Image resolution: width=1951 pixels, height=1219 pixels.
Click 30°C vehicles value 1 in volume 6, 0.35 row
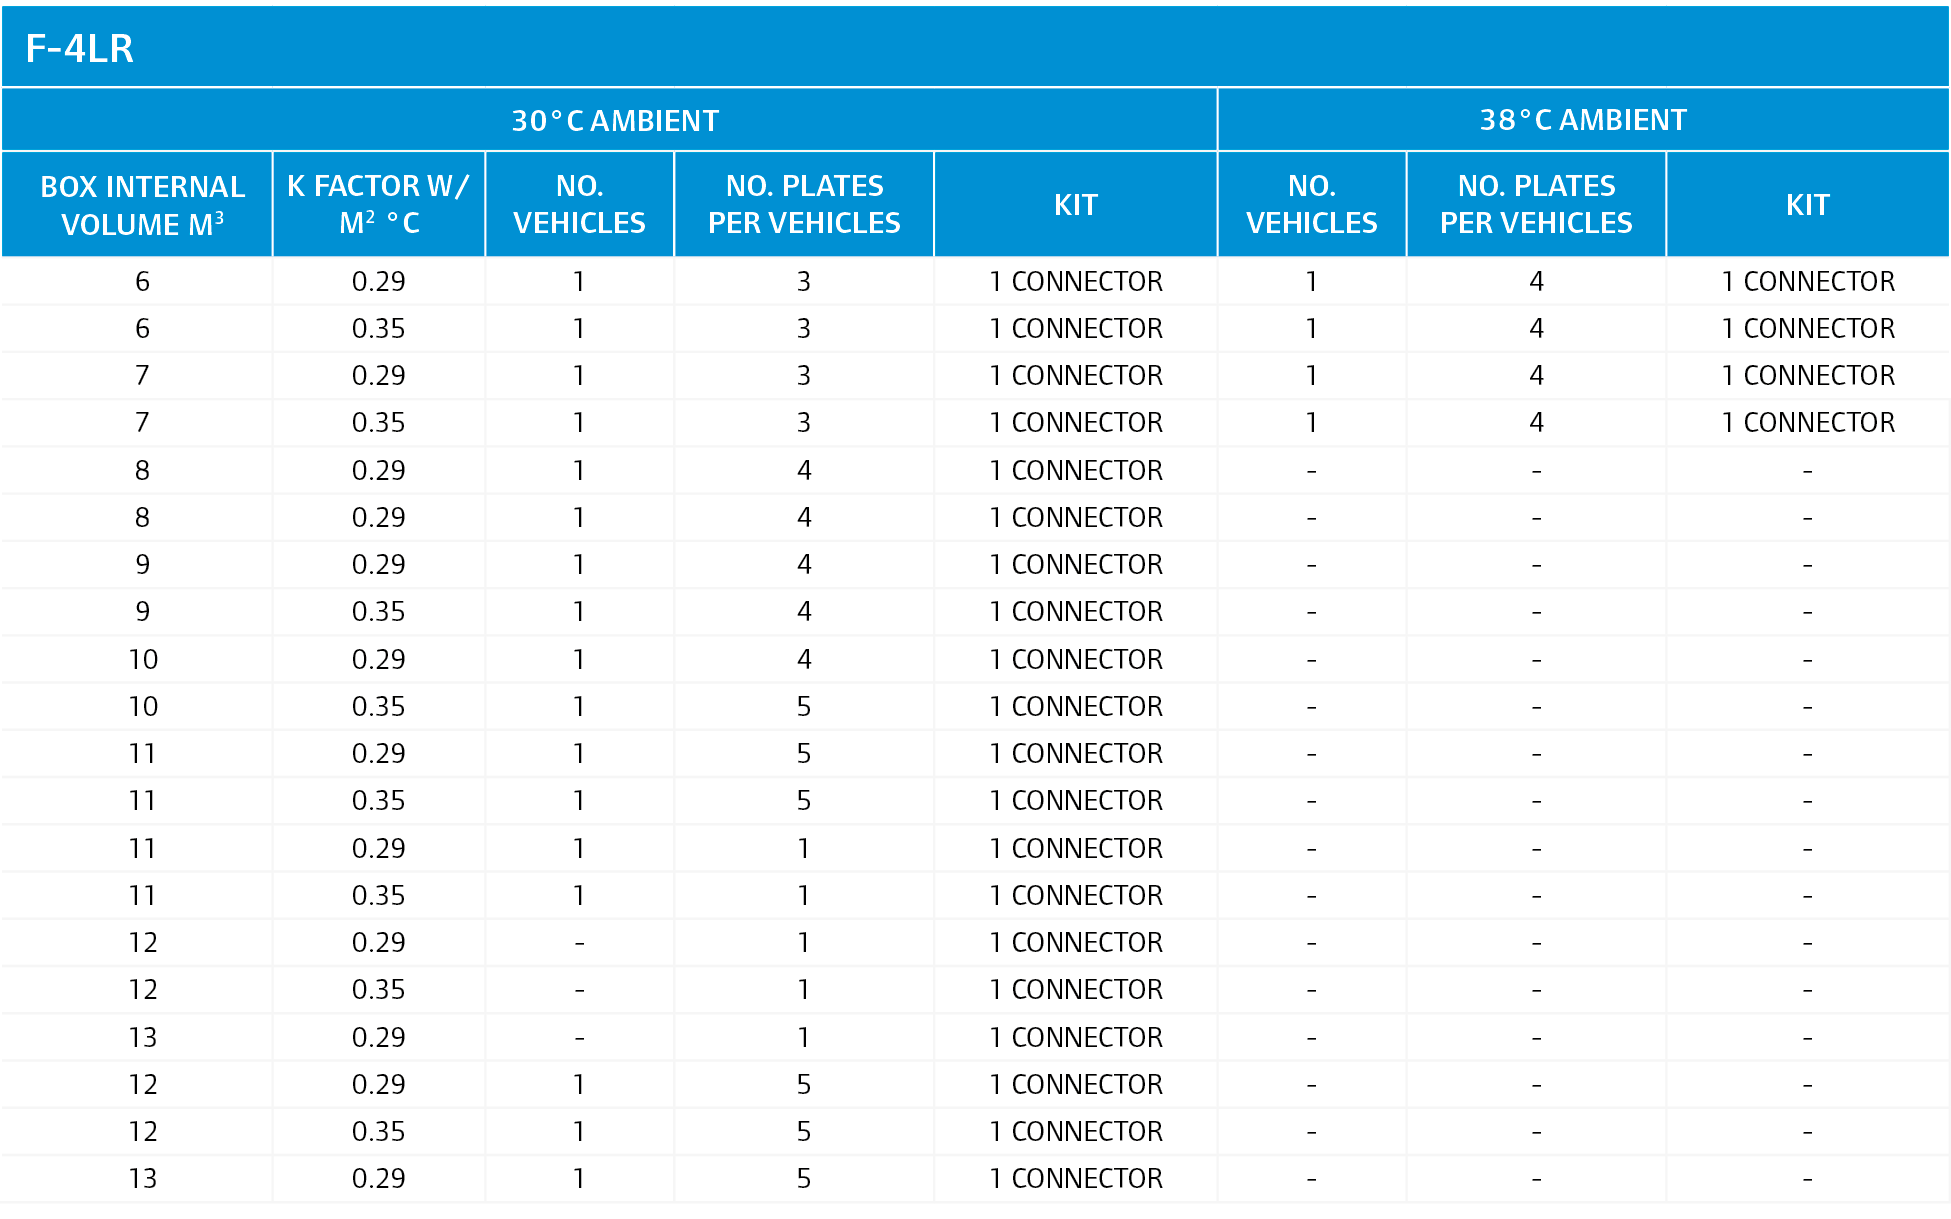(x=579, y=329)
